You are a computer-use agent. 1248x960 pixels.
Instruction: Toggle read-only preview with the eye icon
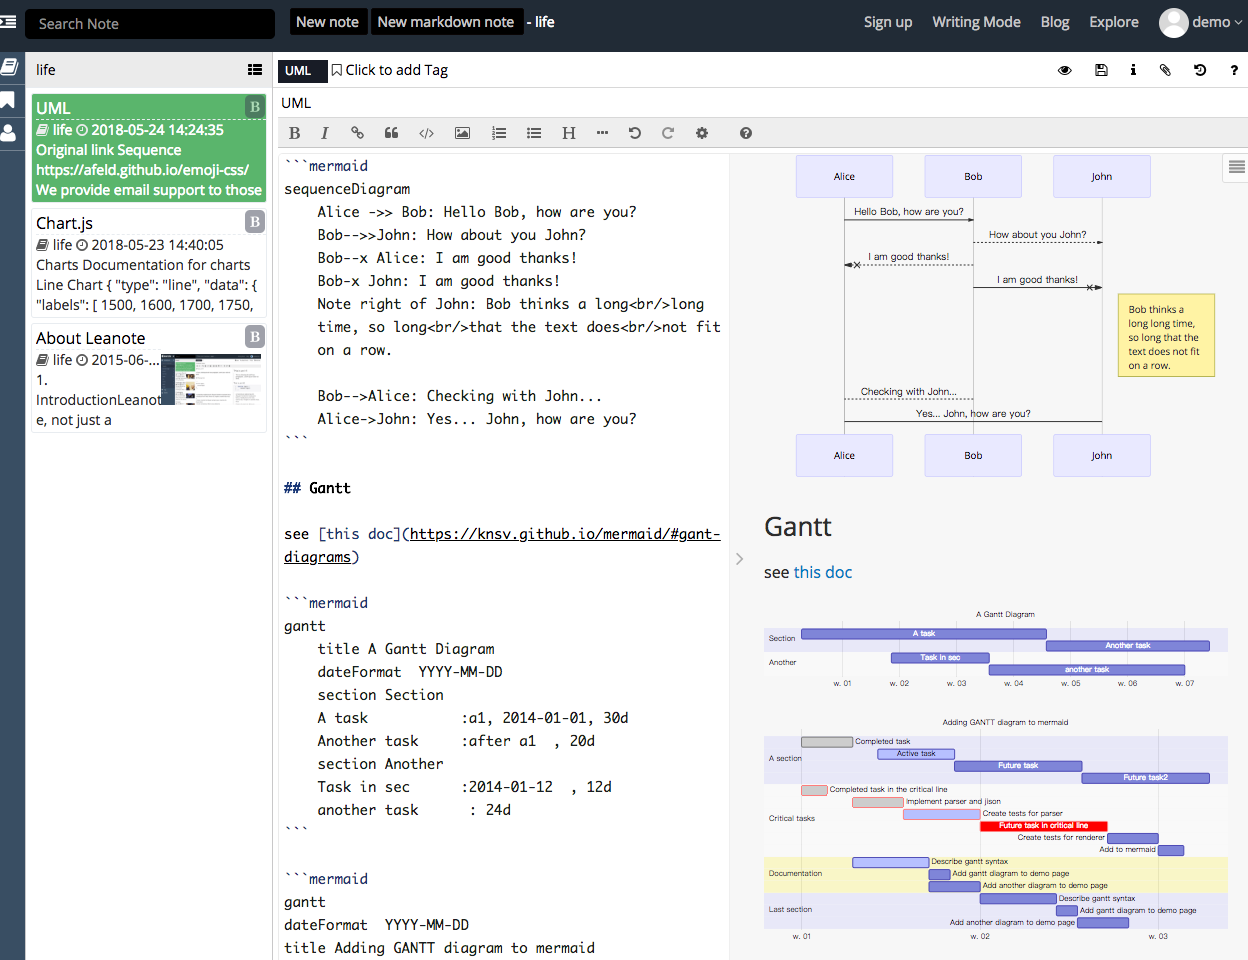pyautogui.click(x=1065, y=70)
